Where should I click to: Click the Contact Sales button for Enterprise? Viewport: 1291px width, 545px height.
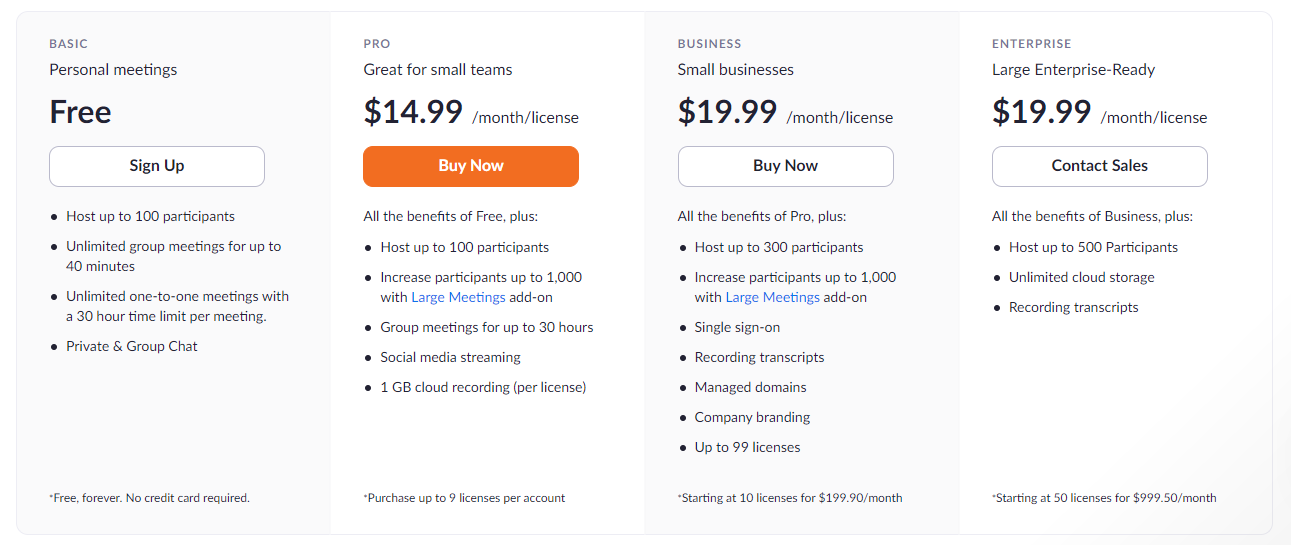click(1099, 166)
